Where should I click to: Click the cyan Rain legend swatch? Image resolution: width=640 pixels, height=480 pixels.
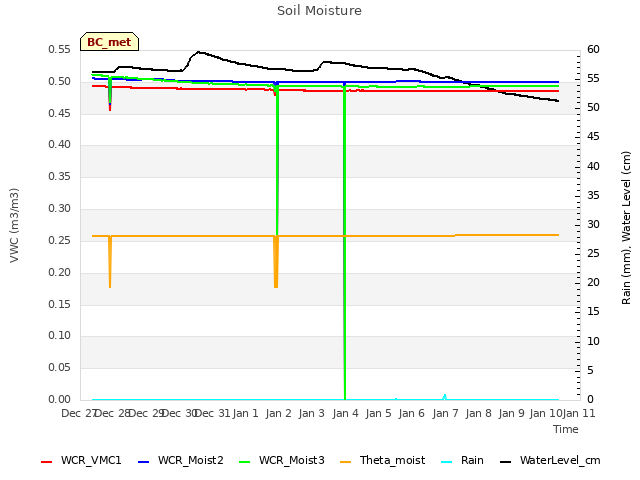click(447, 462)
